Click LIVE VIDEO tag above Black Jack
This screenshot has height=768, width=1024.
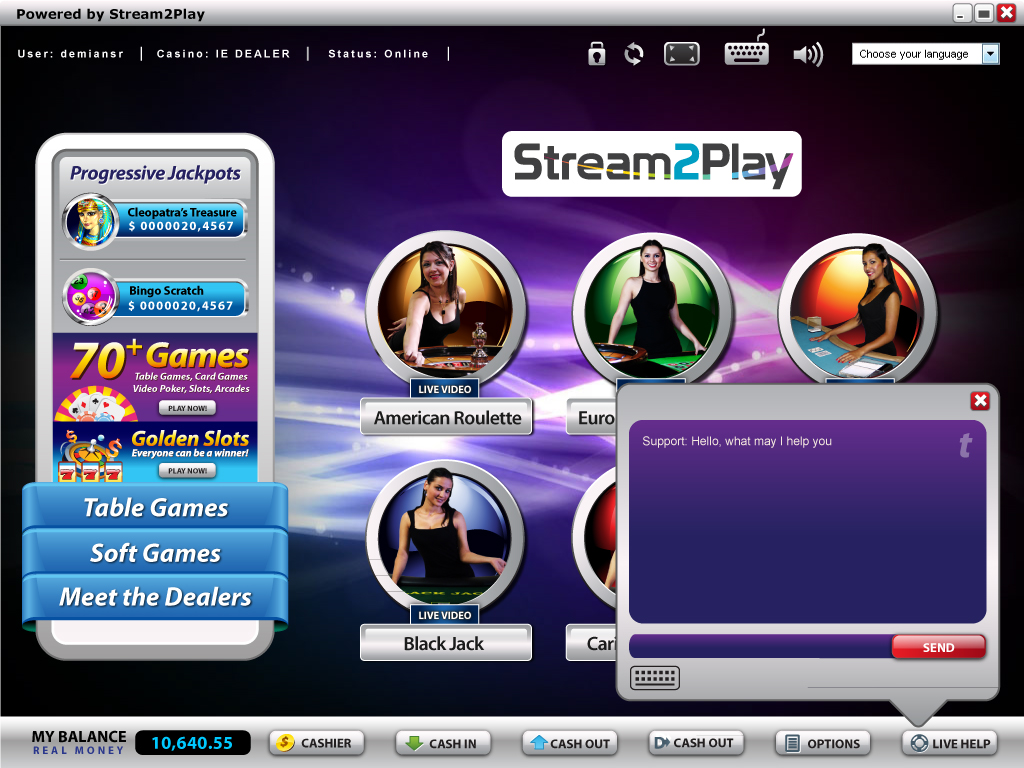pyautogui.click(x=445, y=615)
